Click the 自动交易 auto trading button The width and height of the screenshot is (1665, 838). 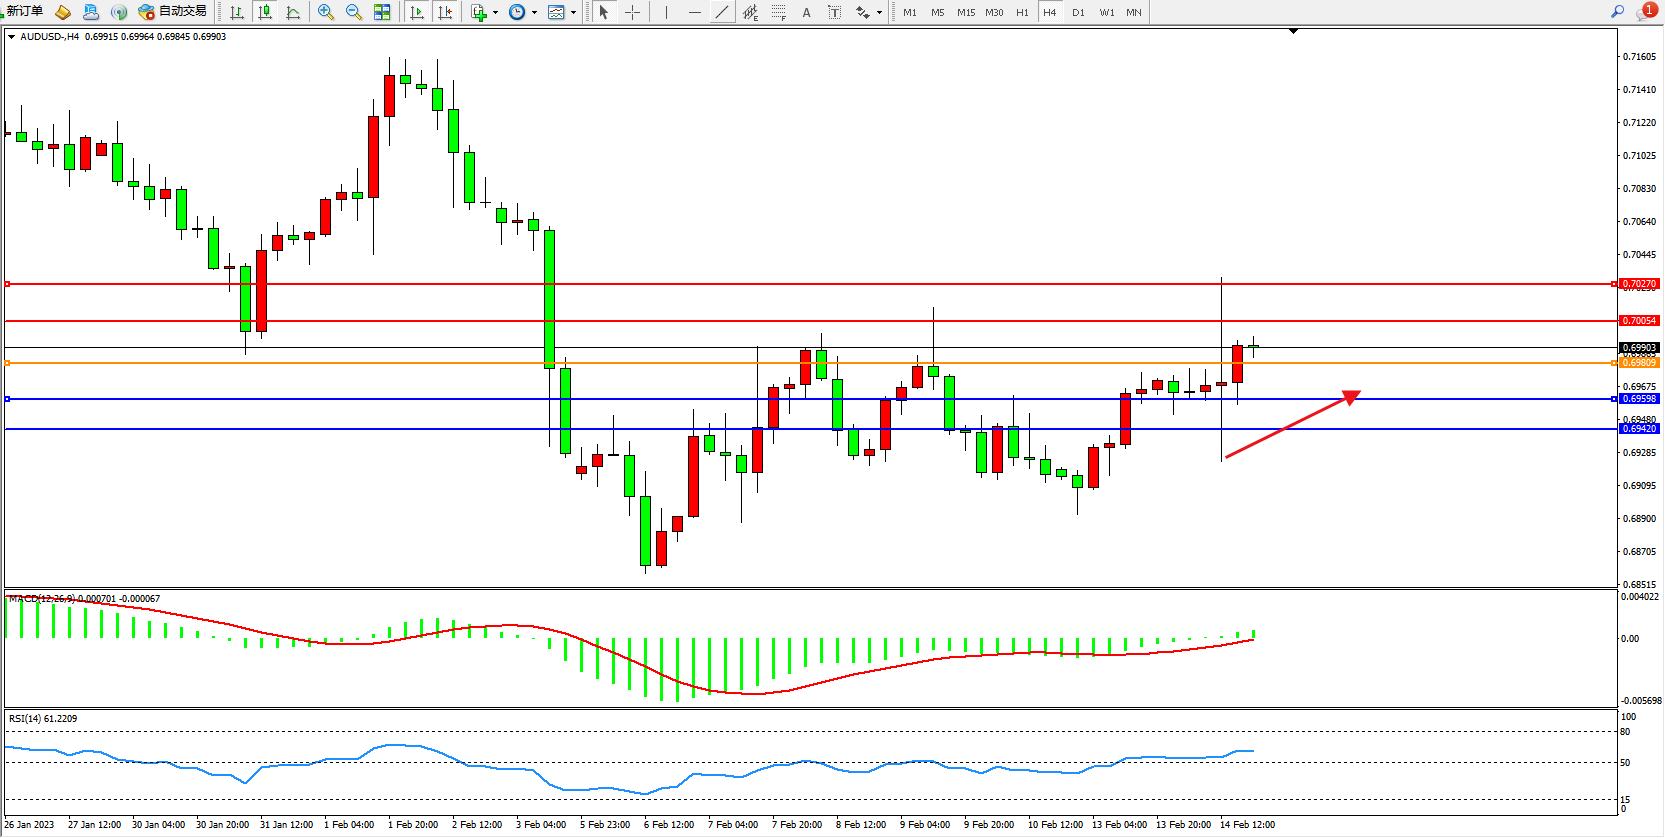point(173,12)
